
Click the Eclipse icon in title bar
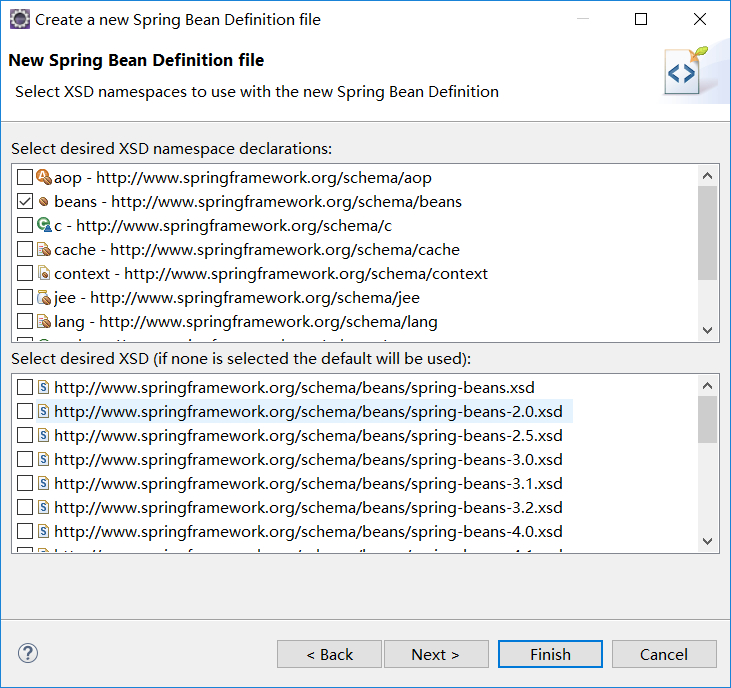tap(20, 20)
